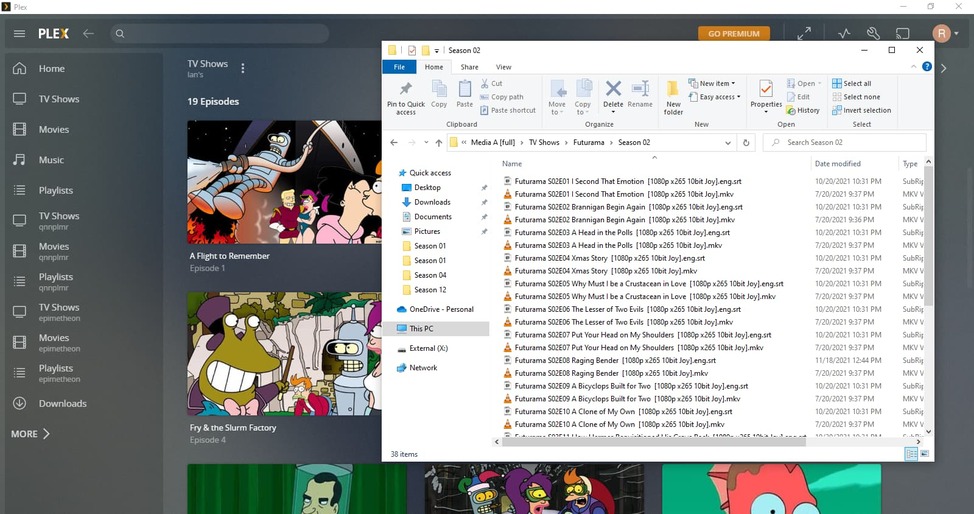Expand MORE in Plex sidebar
Image resolution: width=974 pixels, height=514 pixels.
click(30, 434)
